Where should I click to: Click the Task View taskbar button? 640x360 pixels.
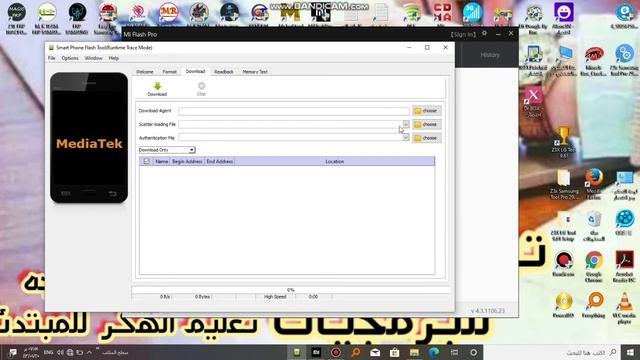454,352
